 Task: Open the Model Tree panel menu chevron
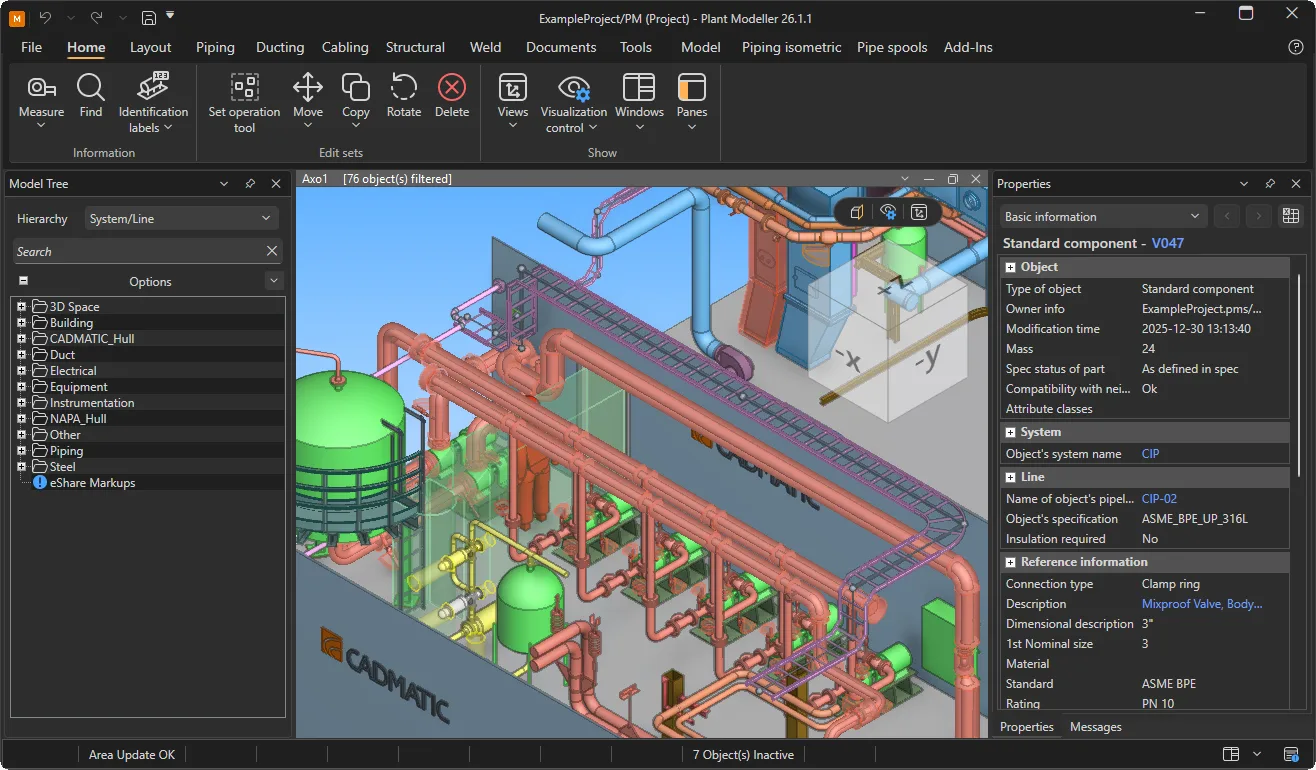point(224,184)
